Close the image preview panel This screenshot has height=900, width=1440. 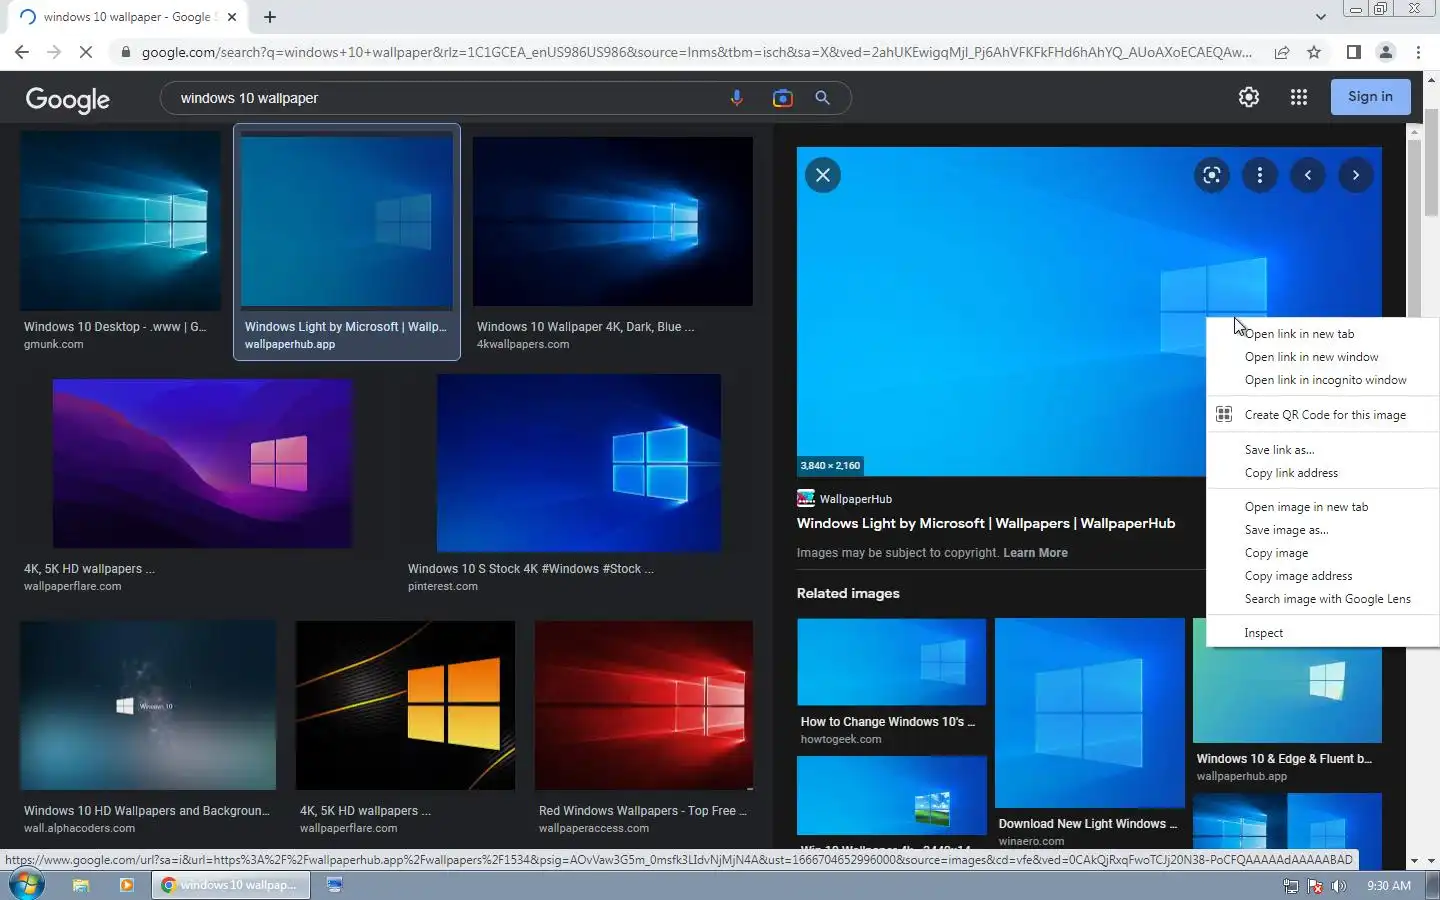pyautogui.click(x=823, y=175)
